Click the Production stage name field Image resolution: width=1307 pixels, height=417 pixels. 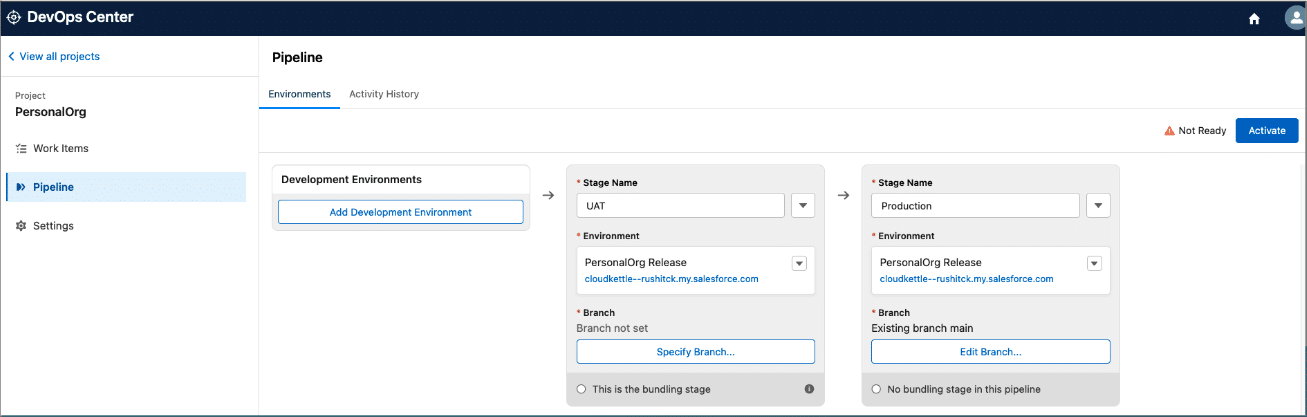coord(976,205)
